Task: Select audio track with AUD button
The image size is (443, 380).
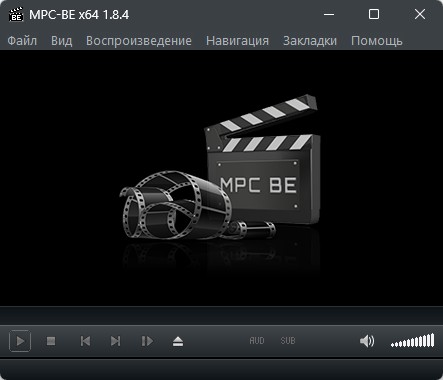Action: (257, 341)
